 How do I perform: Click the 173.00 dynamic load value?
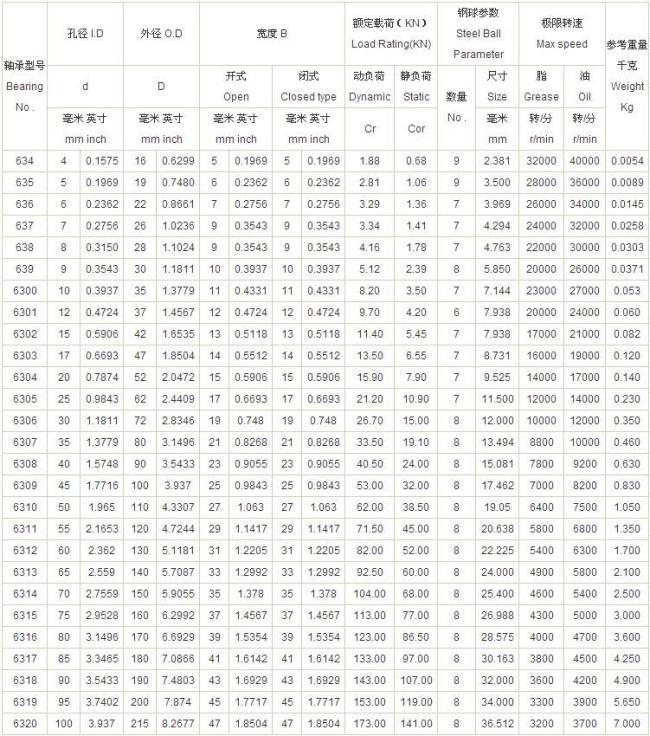click(370, 724)
